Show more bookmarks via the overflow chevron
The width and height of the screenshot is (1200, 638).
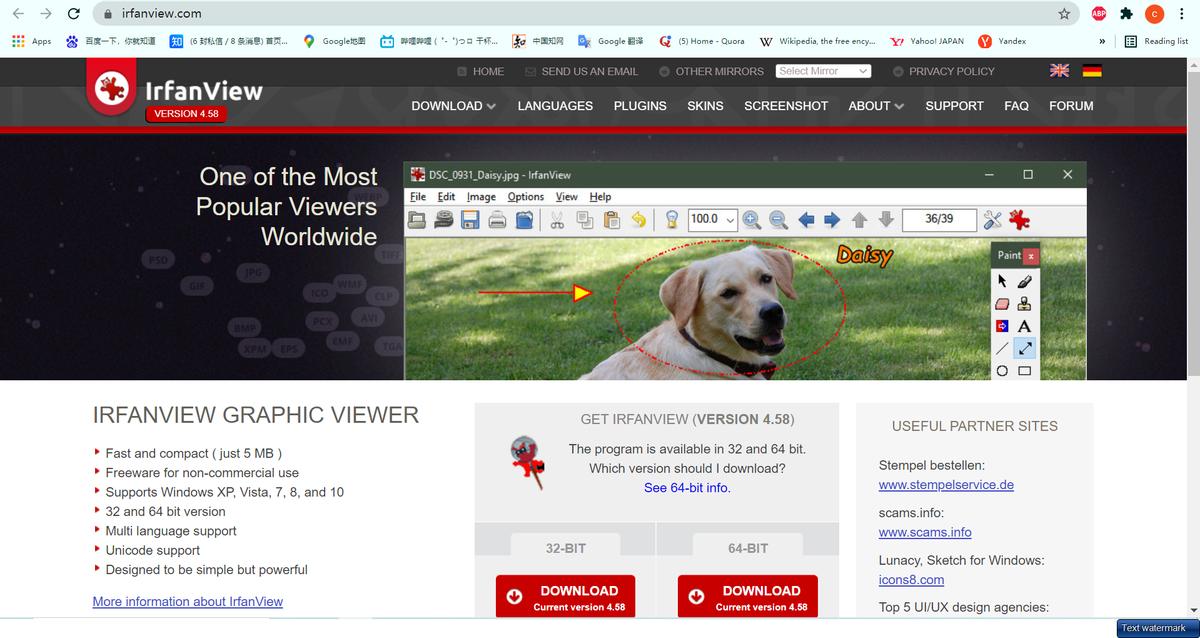(x=1102, y=41)
